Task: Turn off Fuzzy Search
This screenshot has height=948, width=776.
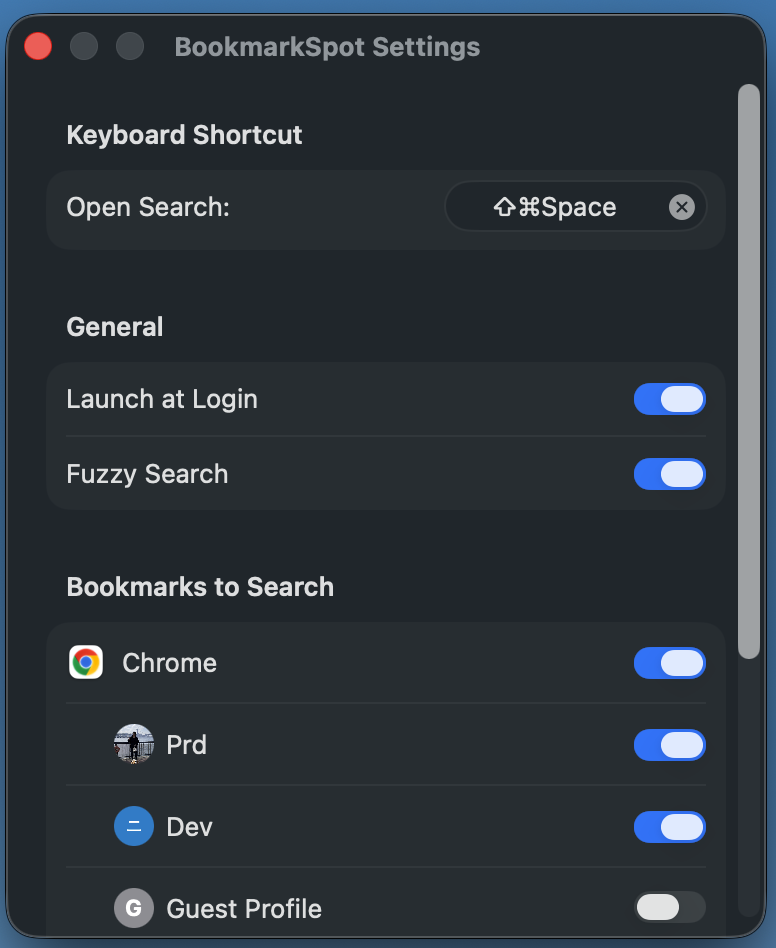Action: coord(670,474)
